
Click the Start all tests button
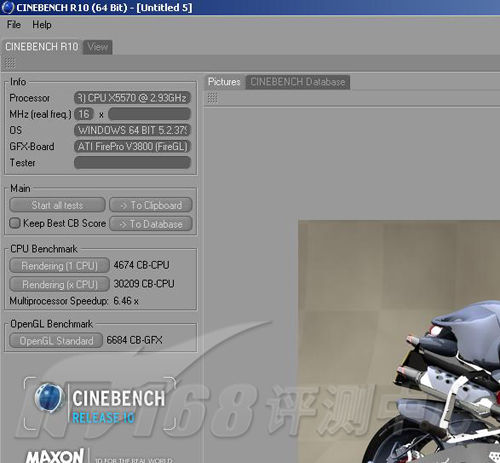(57, 205)
